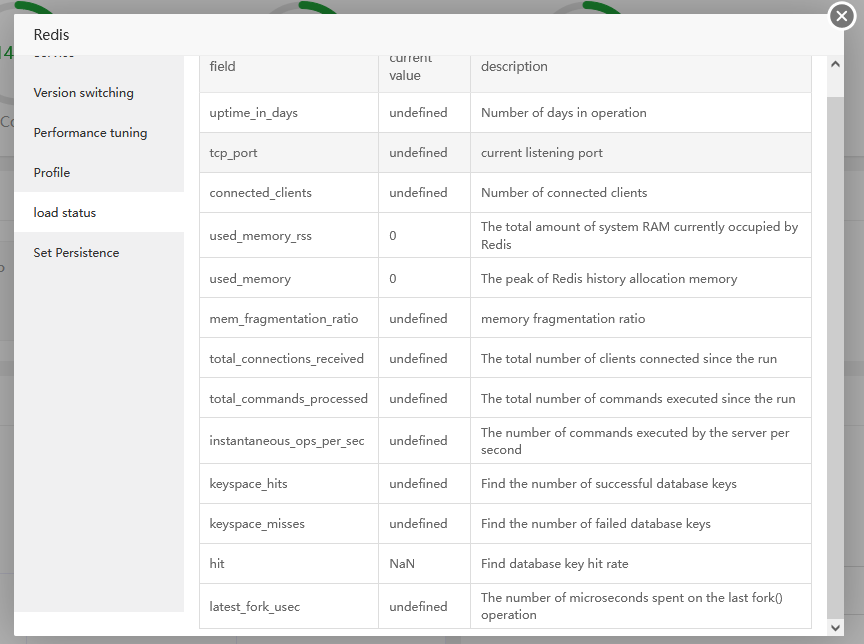Close the Redis dialog with X icon

tap(841, 16)
